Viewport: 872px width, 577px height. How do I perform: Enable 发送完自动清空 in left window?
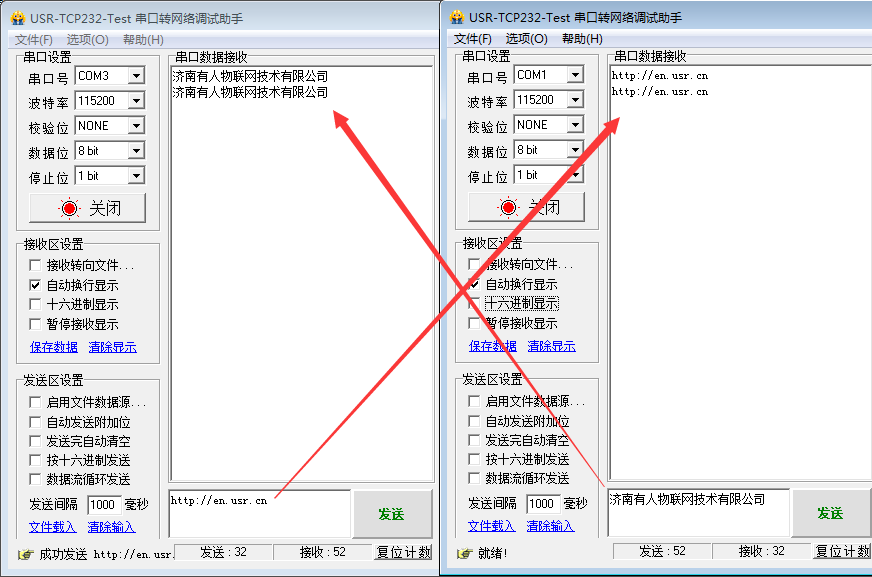point(35,441)
